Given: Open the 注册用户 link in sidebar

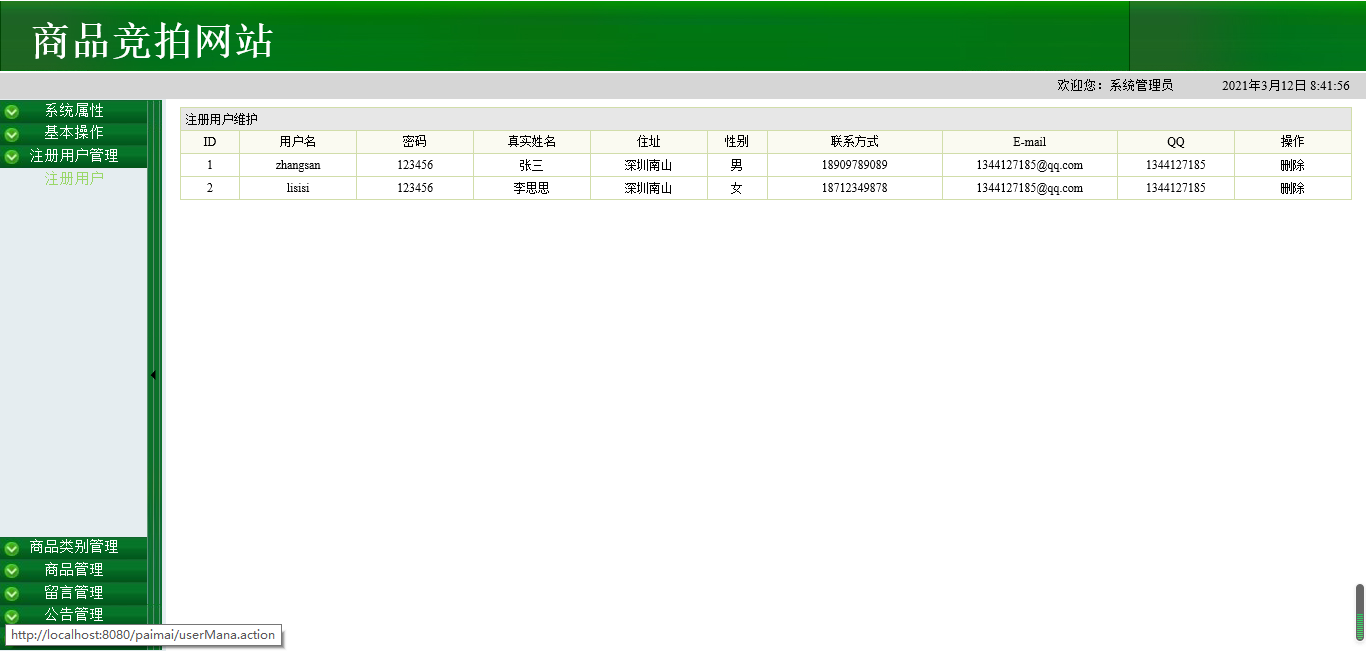Looking at the screenshot, I should point(74,179).
